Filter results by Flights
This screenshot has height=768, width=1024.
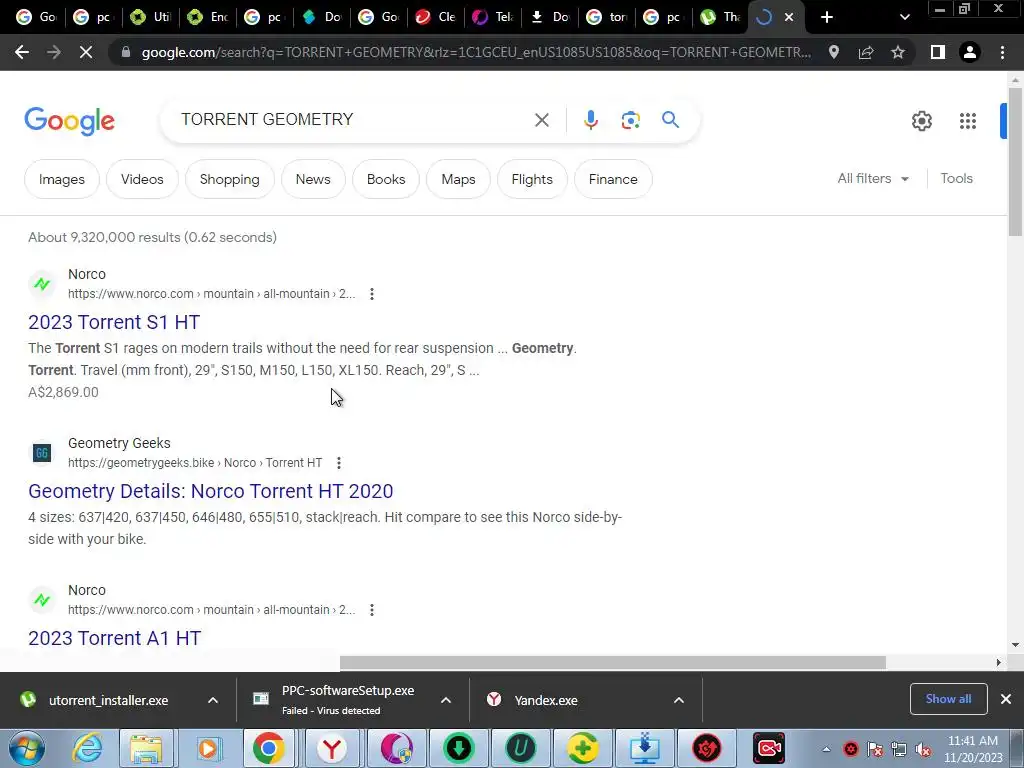(532, 179)
